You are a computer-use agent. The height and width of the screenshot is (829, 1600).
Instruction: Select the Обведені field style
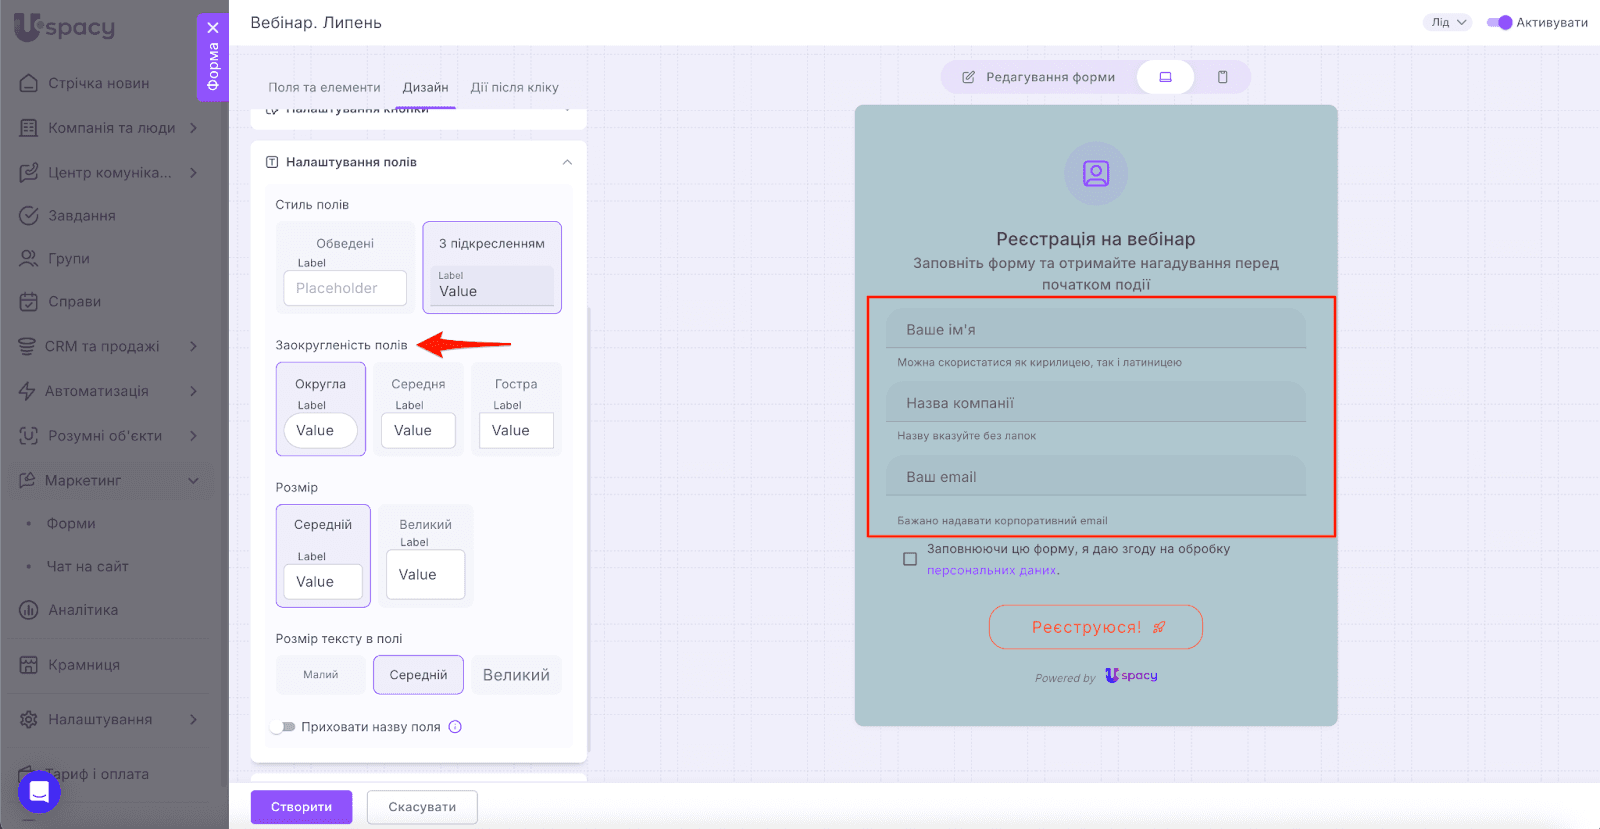[x=345, y=267]
